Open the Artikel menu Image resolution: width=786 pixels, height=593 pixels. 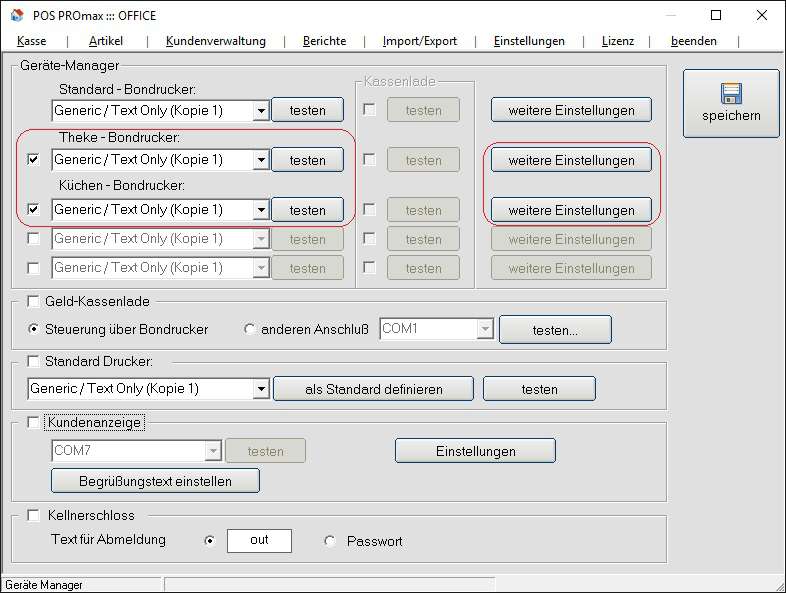coord(106,41)
